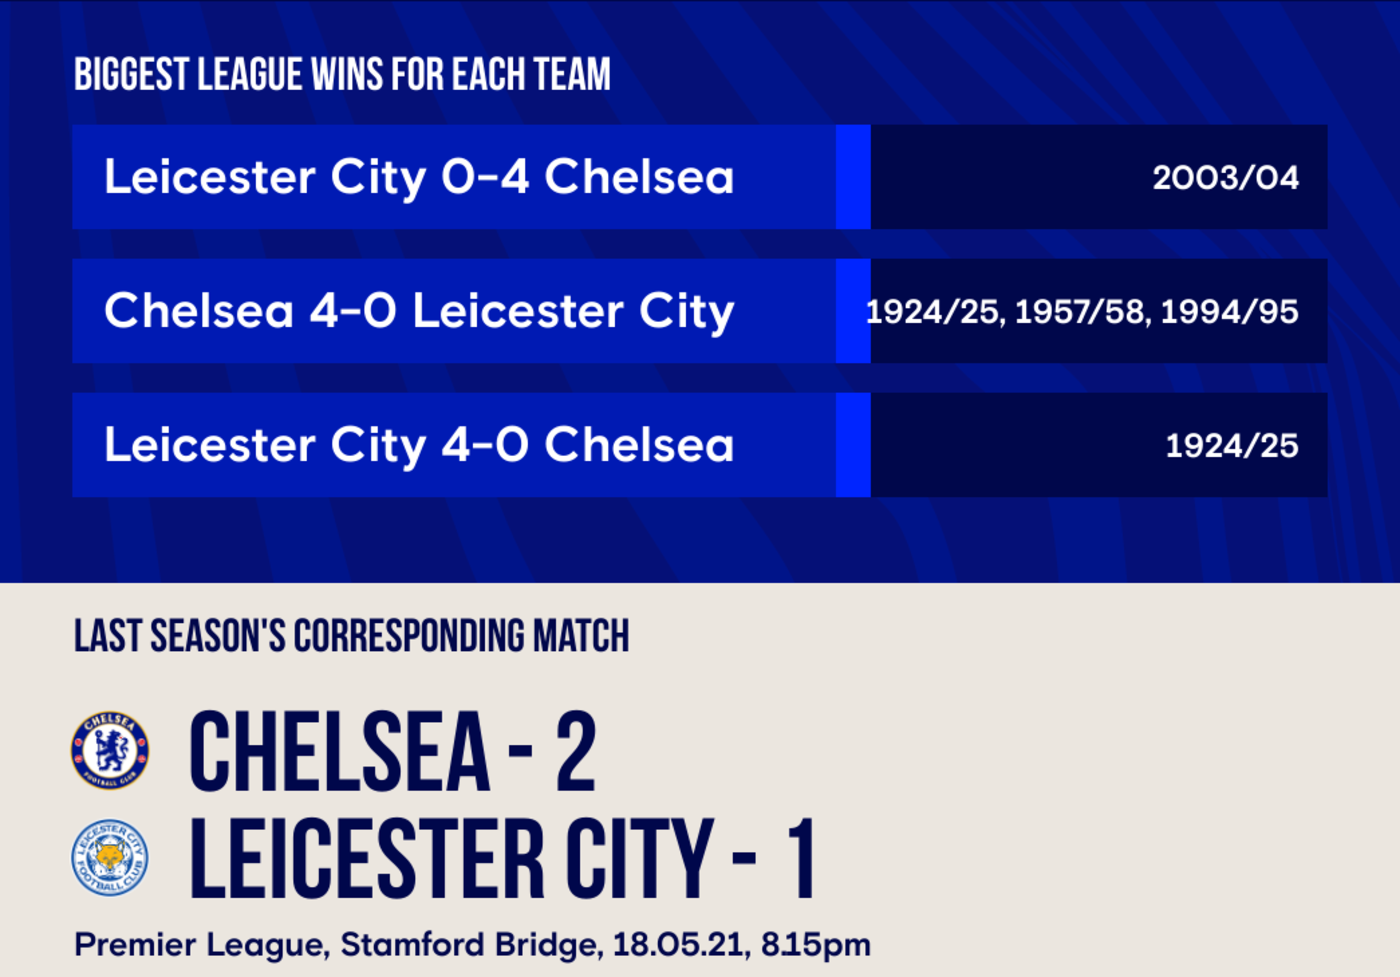Click the 2003/04 season label
1400x977 pixels.
pos(1225,178)
